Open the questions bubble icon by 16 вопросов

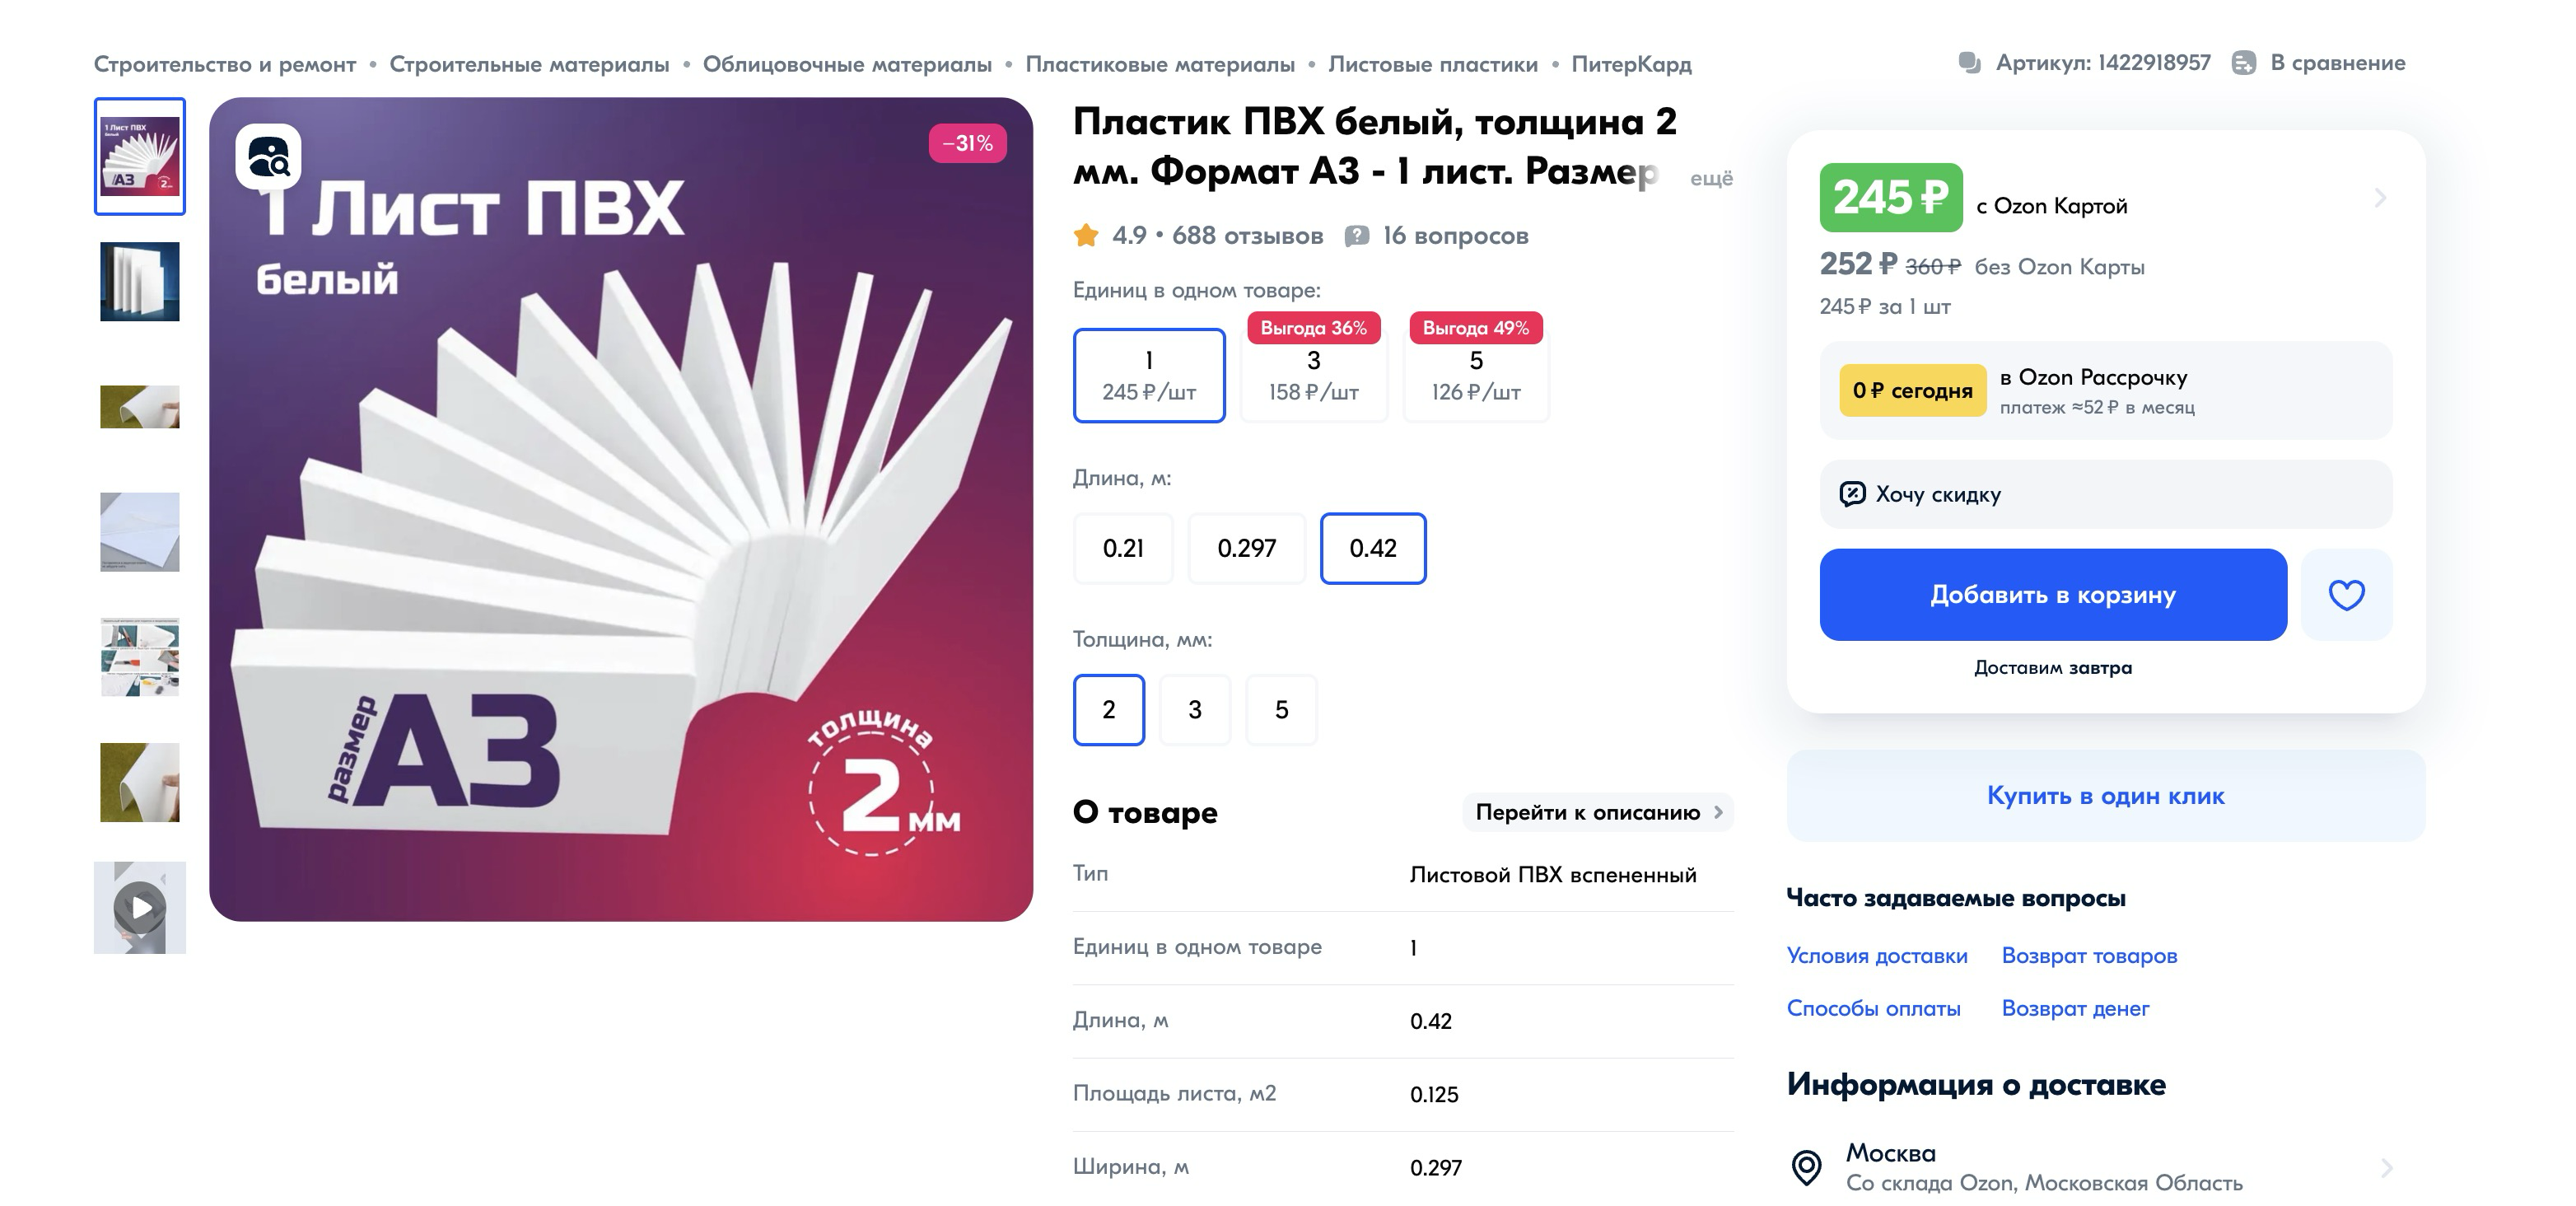tap(1356, 236)
